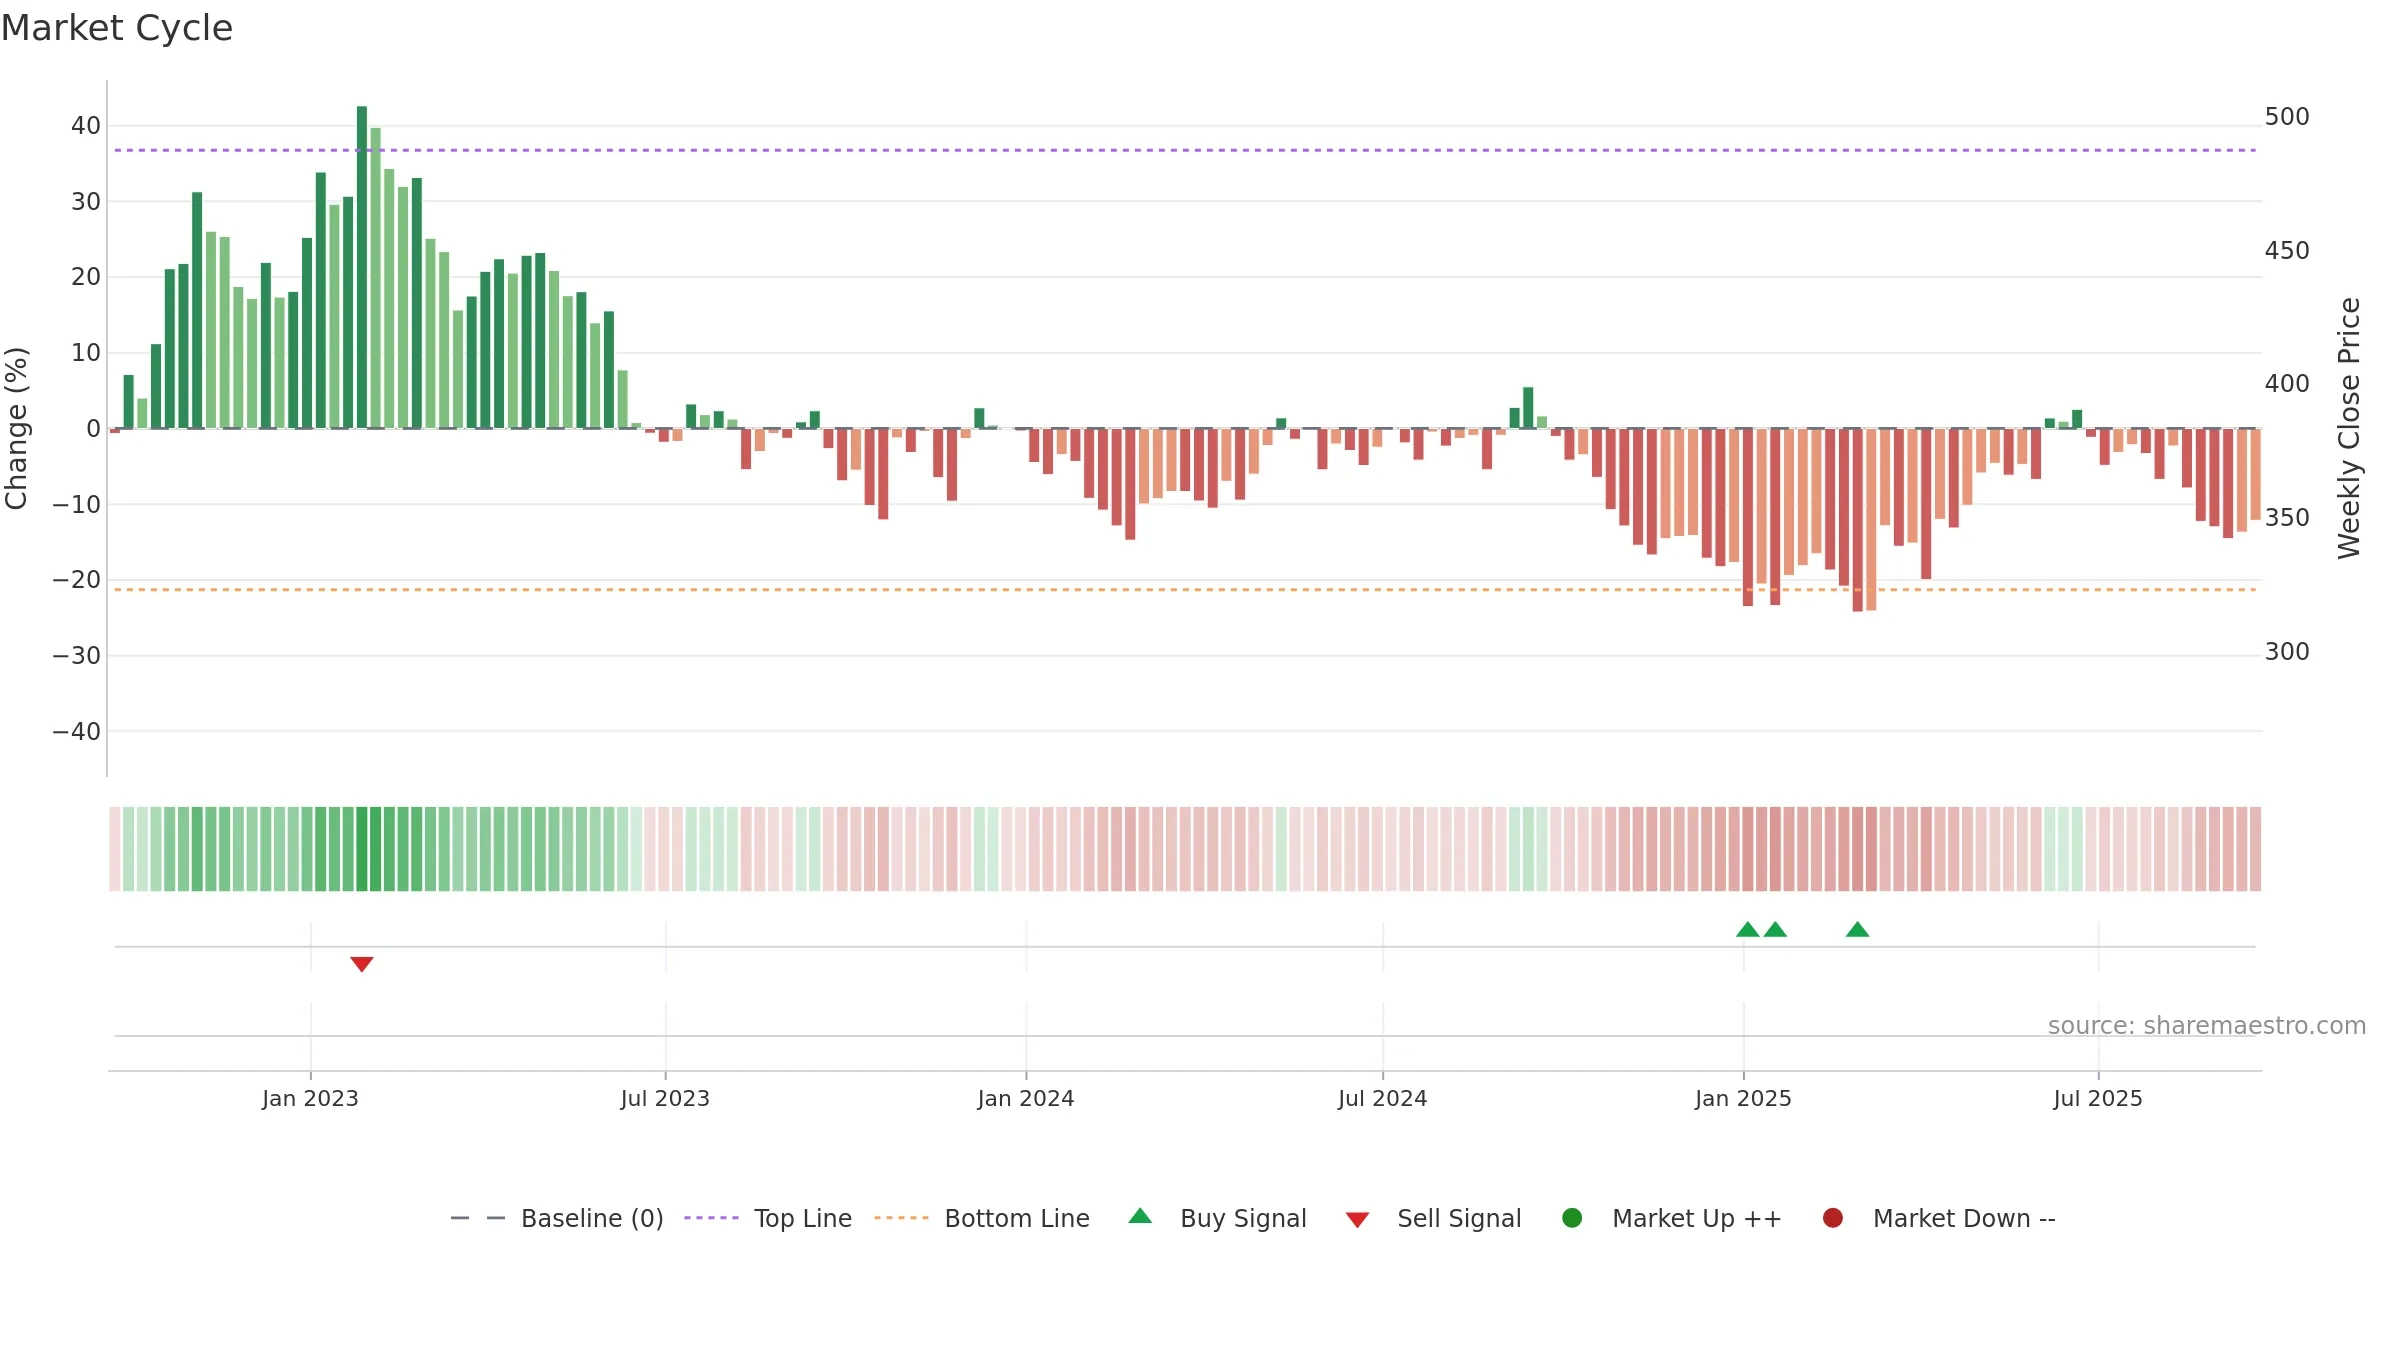Click the Market Up ++ green circle icon
The width and height of the screenshot is (2400, 1350).
(1572, 1218)
